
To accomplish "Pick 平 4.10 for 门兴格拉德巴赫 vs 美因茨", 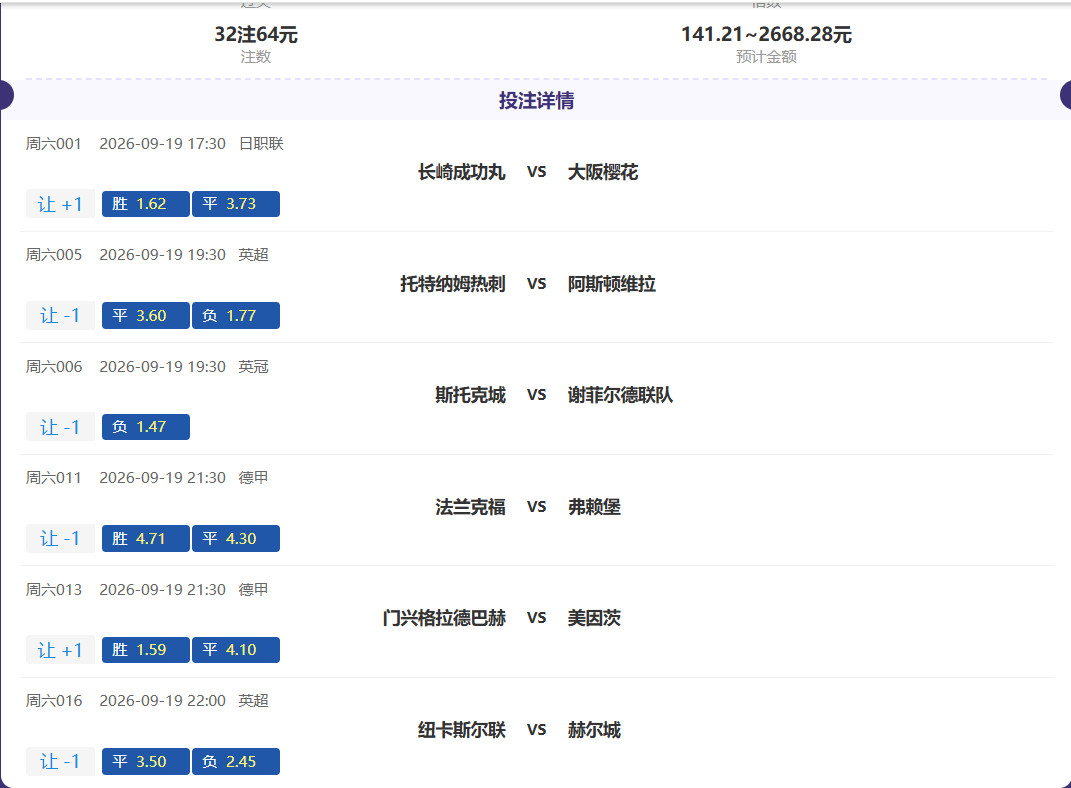I will pyautogui.click(x=236, y=650).
